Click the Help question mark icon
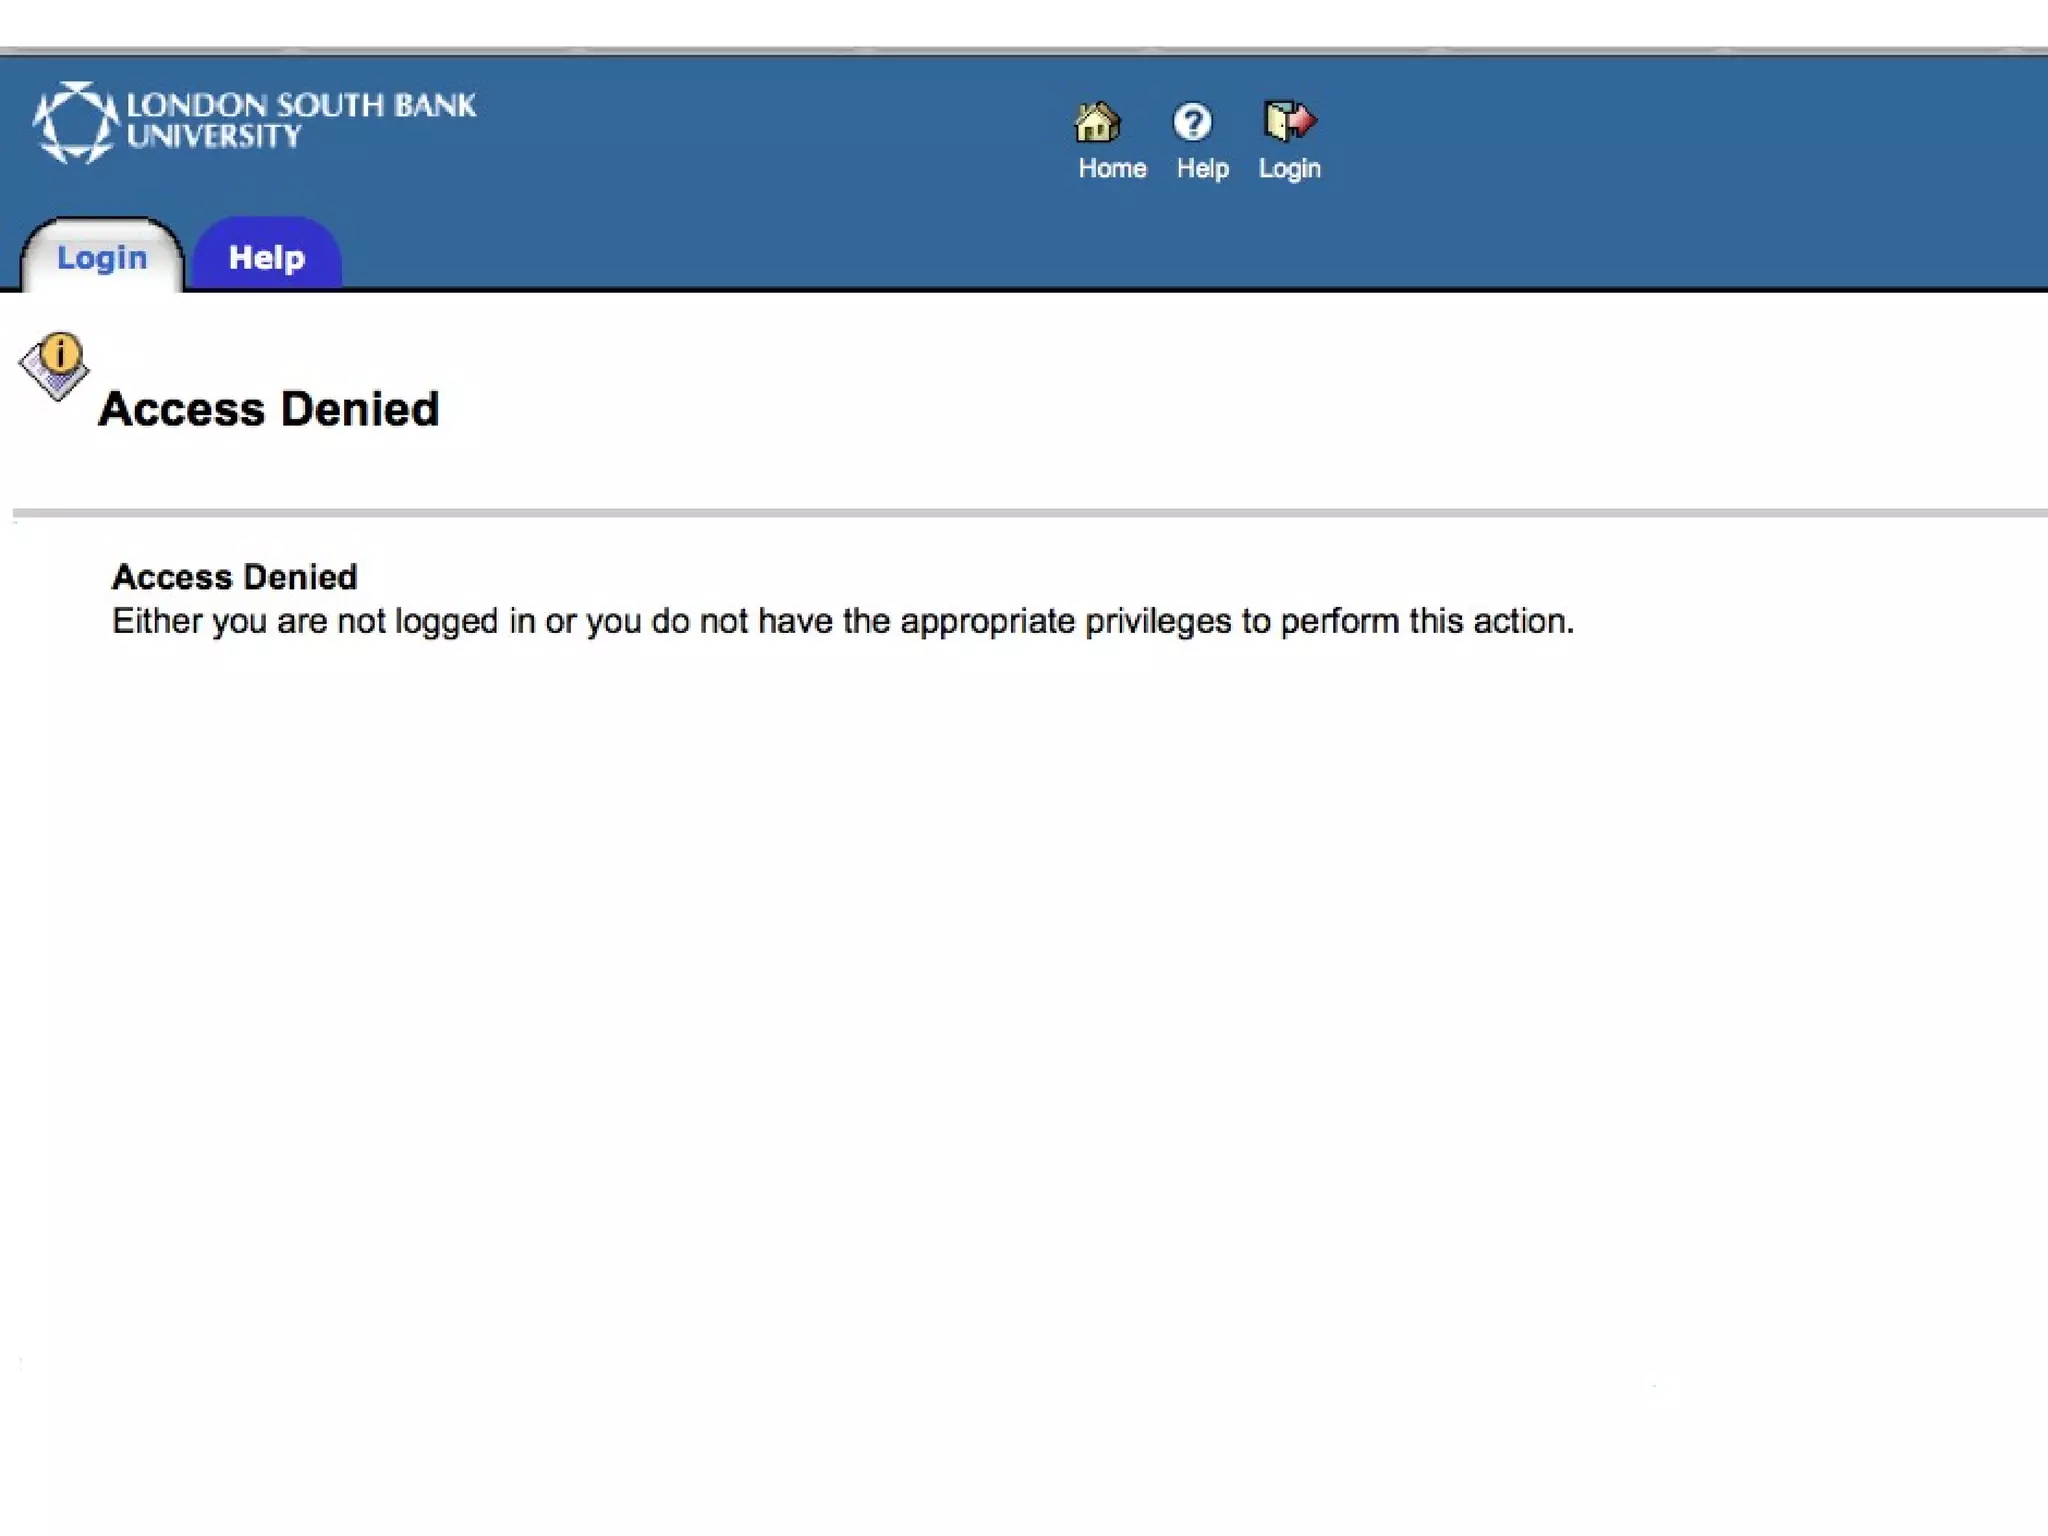Image resolution: width=2048 pixels, height=1536 pixels. [x=1192, y=122]
